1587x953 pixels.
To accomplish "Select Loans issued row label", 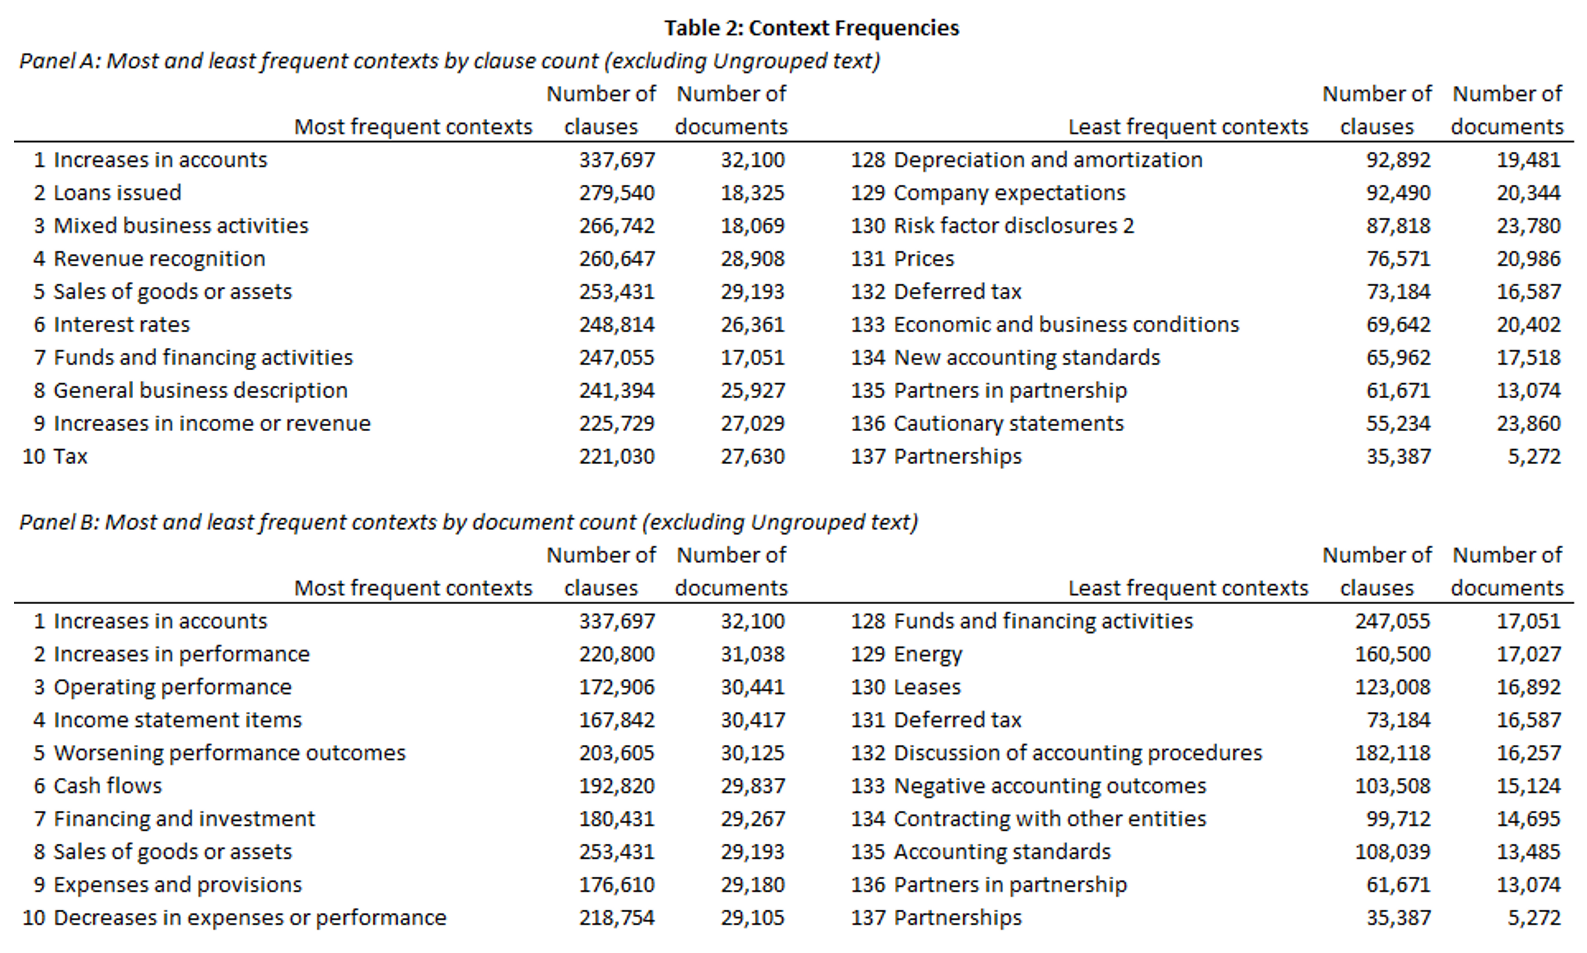I will coord(117,193).
